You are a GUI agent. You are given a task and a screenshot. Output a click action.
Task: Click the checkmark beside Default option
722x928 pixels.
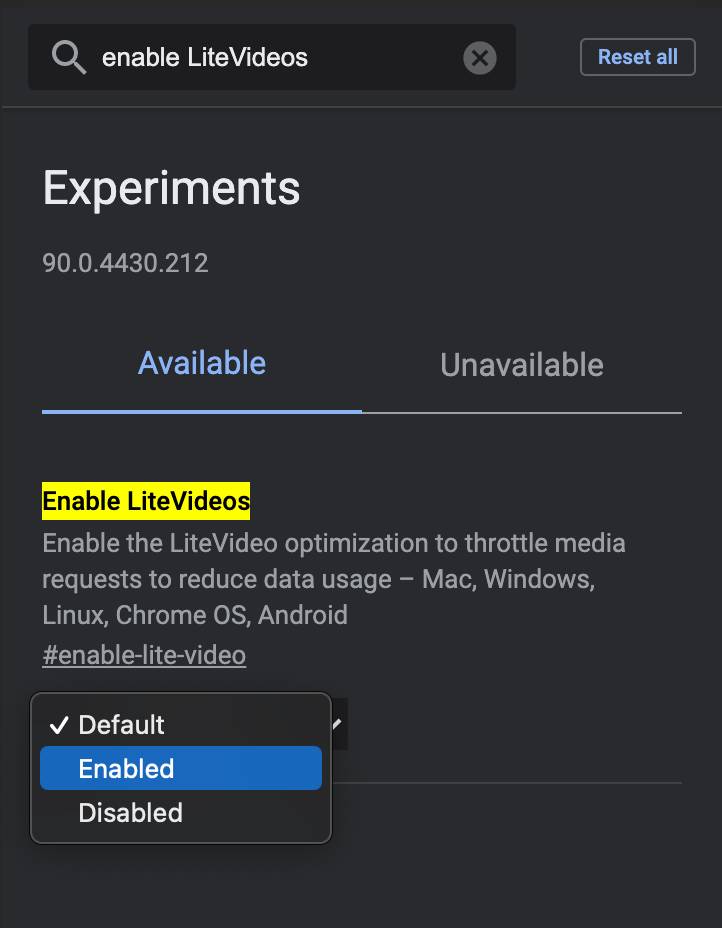[x=58, y=725]
